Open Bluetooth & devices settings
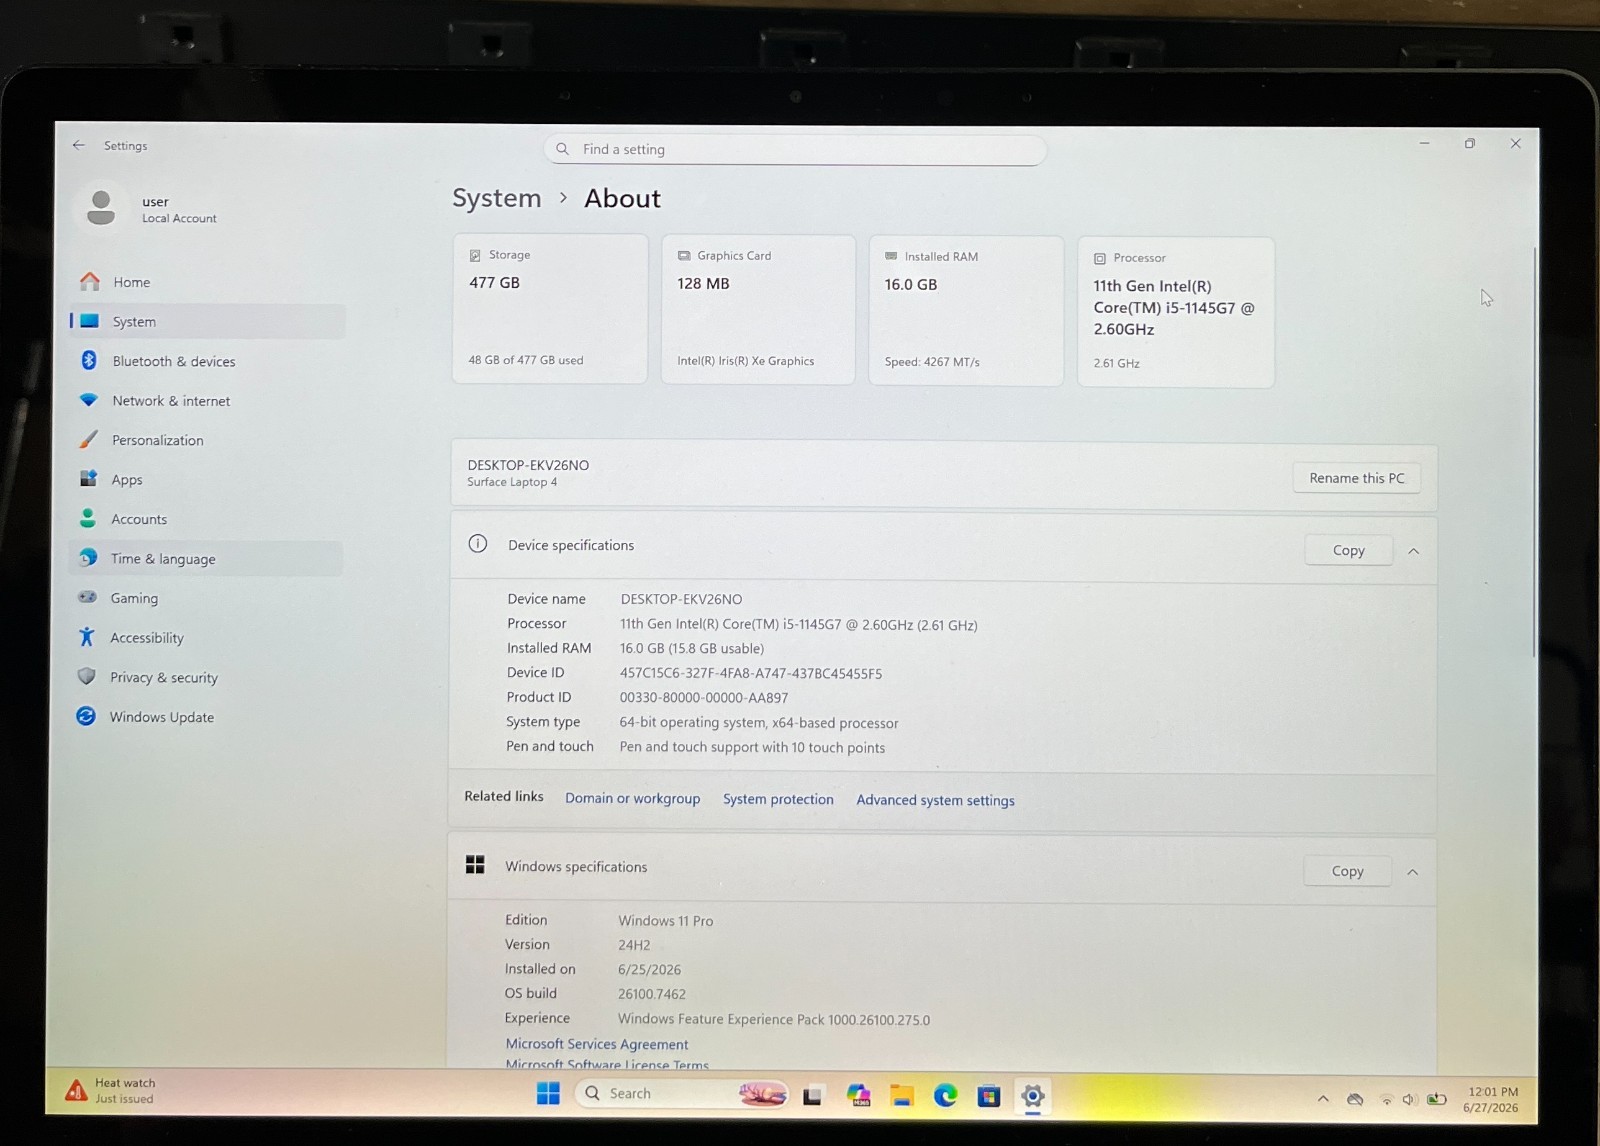Viewport: 1600px width, 1146px height. (x=207, y=361)
